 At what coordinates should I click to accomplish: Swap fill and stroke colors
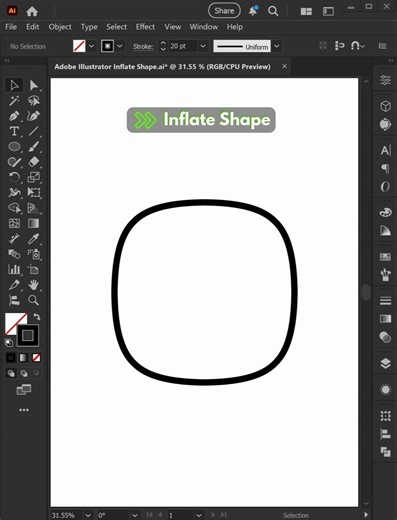click(x=37, y=317)
